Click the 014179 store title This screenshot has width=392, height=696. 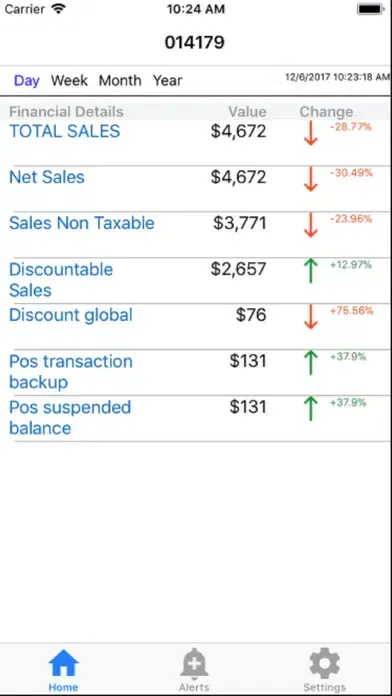194,43
